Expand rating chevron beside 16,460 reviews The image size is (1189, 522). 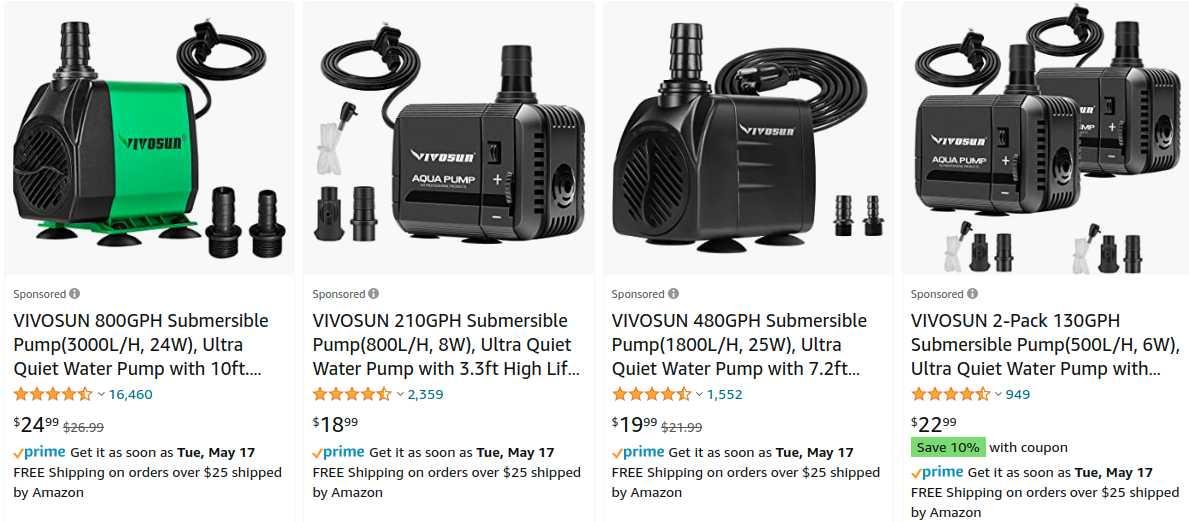[101, 395]
